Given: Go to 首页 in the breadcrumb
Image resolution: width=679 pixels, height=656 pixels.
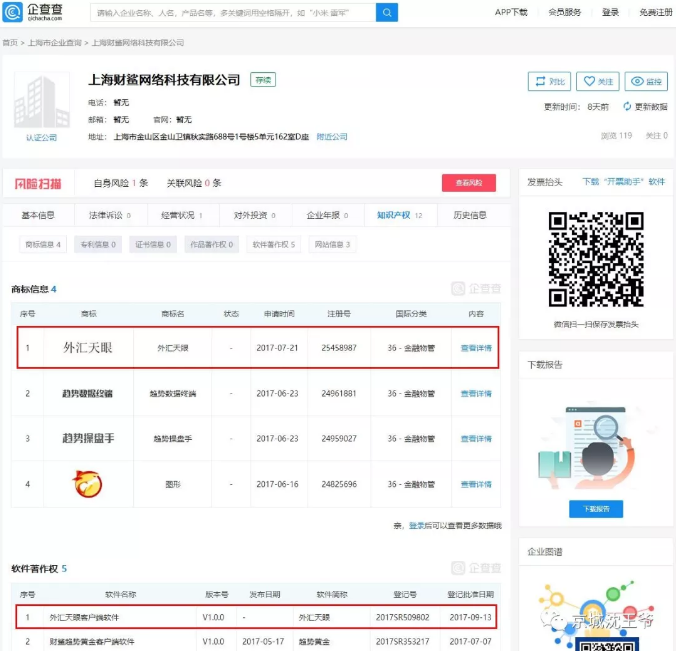Looking at the screenshot, I should coord(10,42).
